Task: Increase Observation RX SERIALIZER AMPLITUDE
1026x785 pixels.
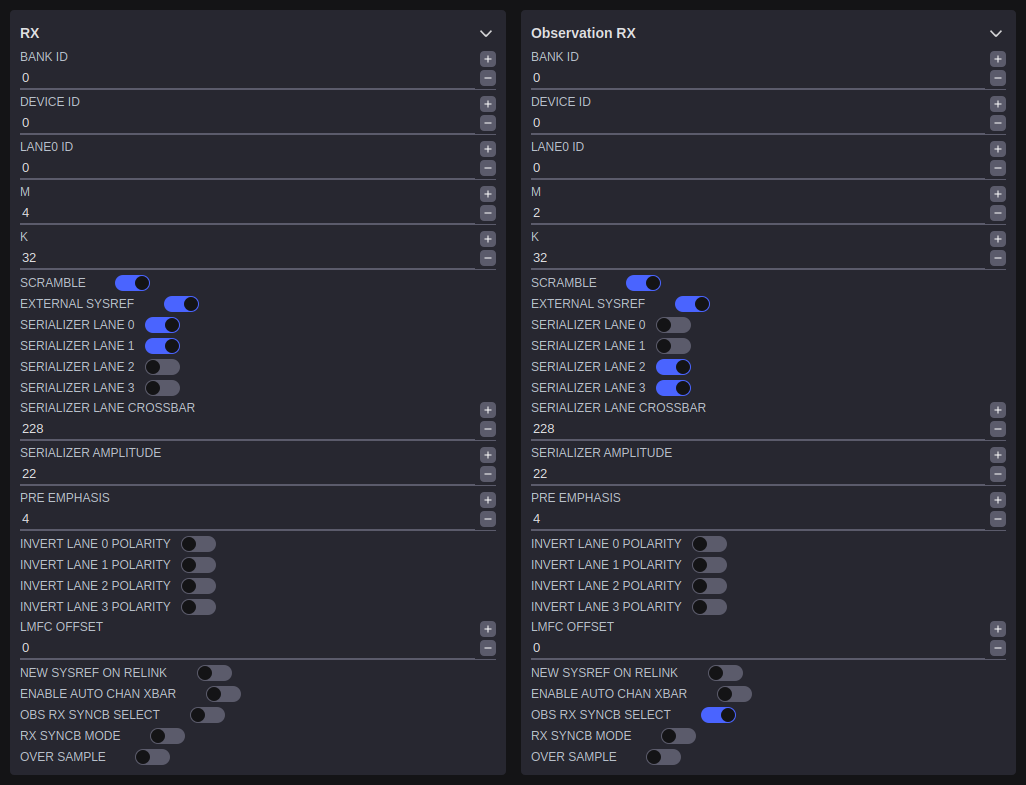Action: tap(997, 455)
